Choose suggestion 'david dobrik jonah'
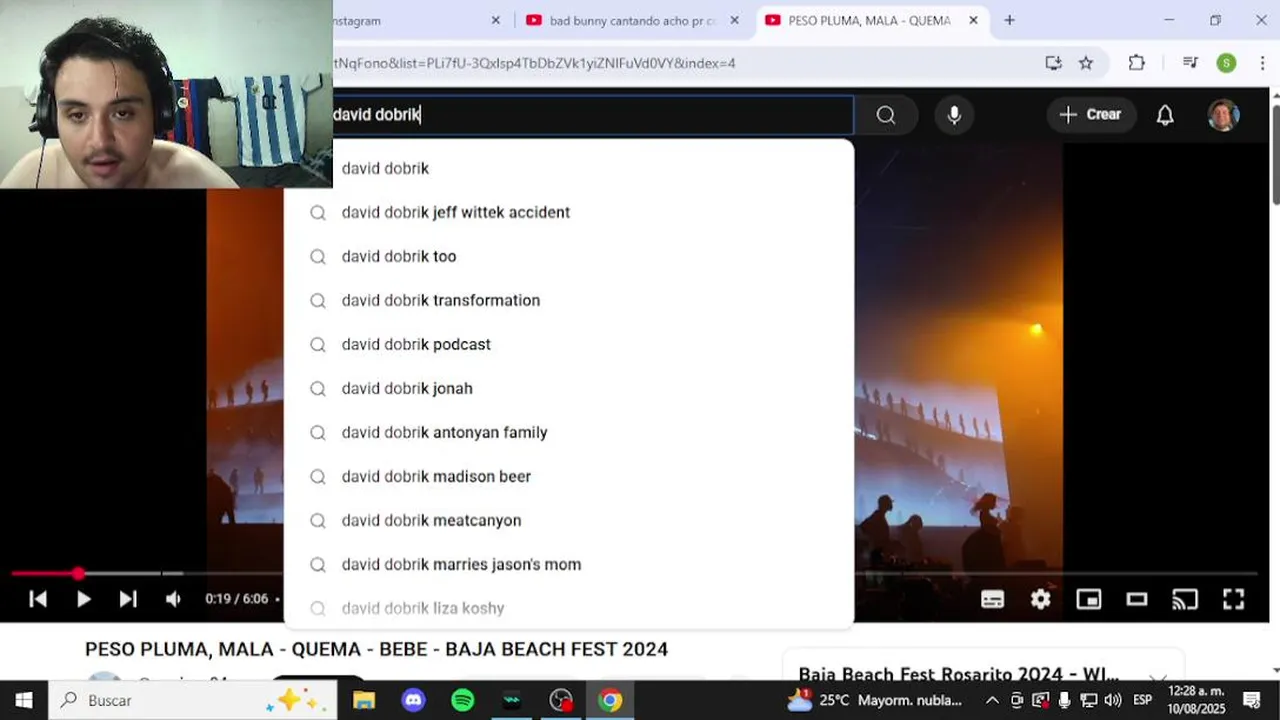This screenshot has width=1280, height=720. 569,388
